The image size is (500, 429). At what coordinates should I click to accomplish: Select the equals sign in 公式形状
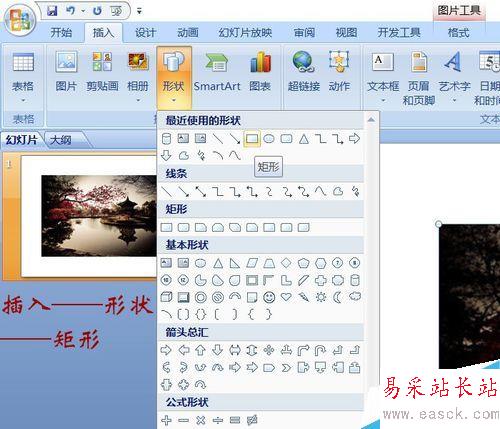click(x=235, y=420)
